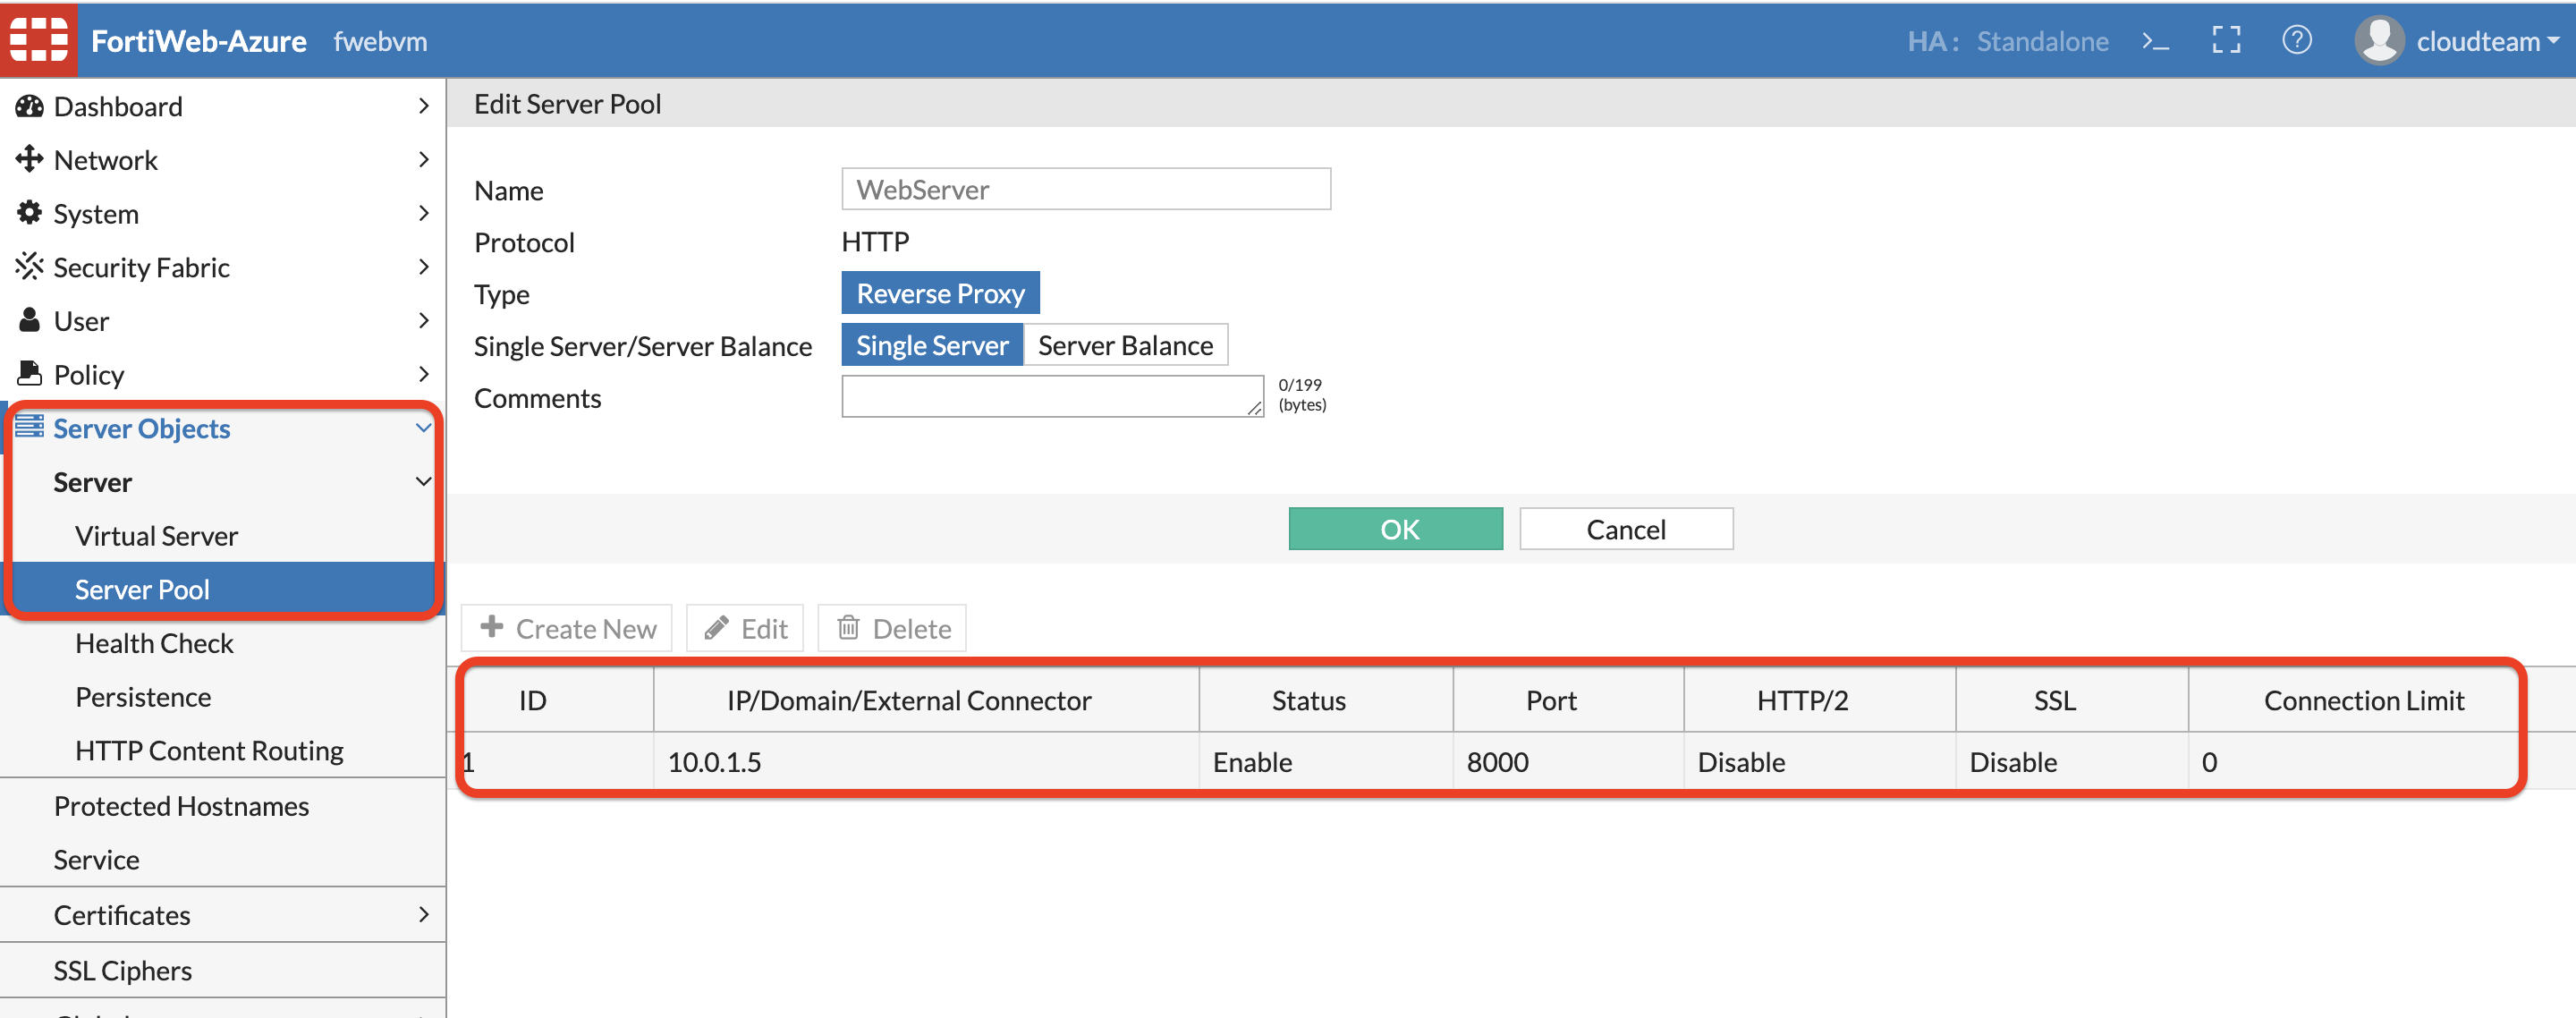Click the Network icon in sidebar
Screen dimensions: 2576x1018
click(30, 159)
